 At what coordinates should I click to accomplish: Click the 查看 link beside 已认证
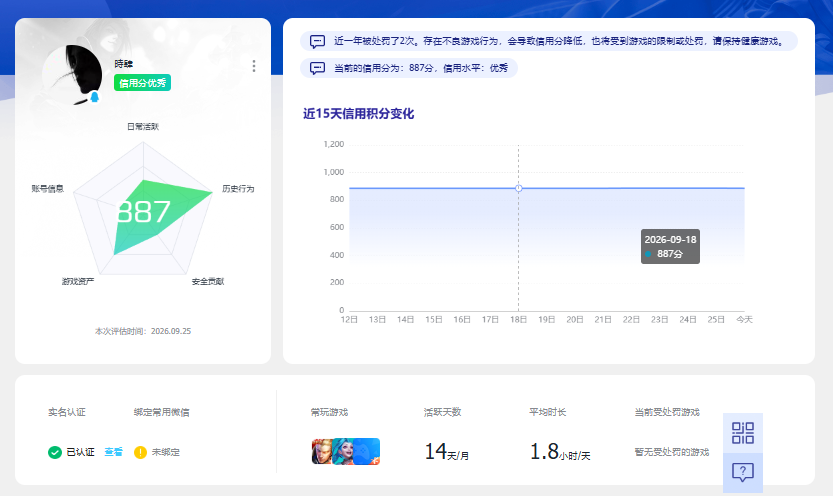coord(113,452)
